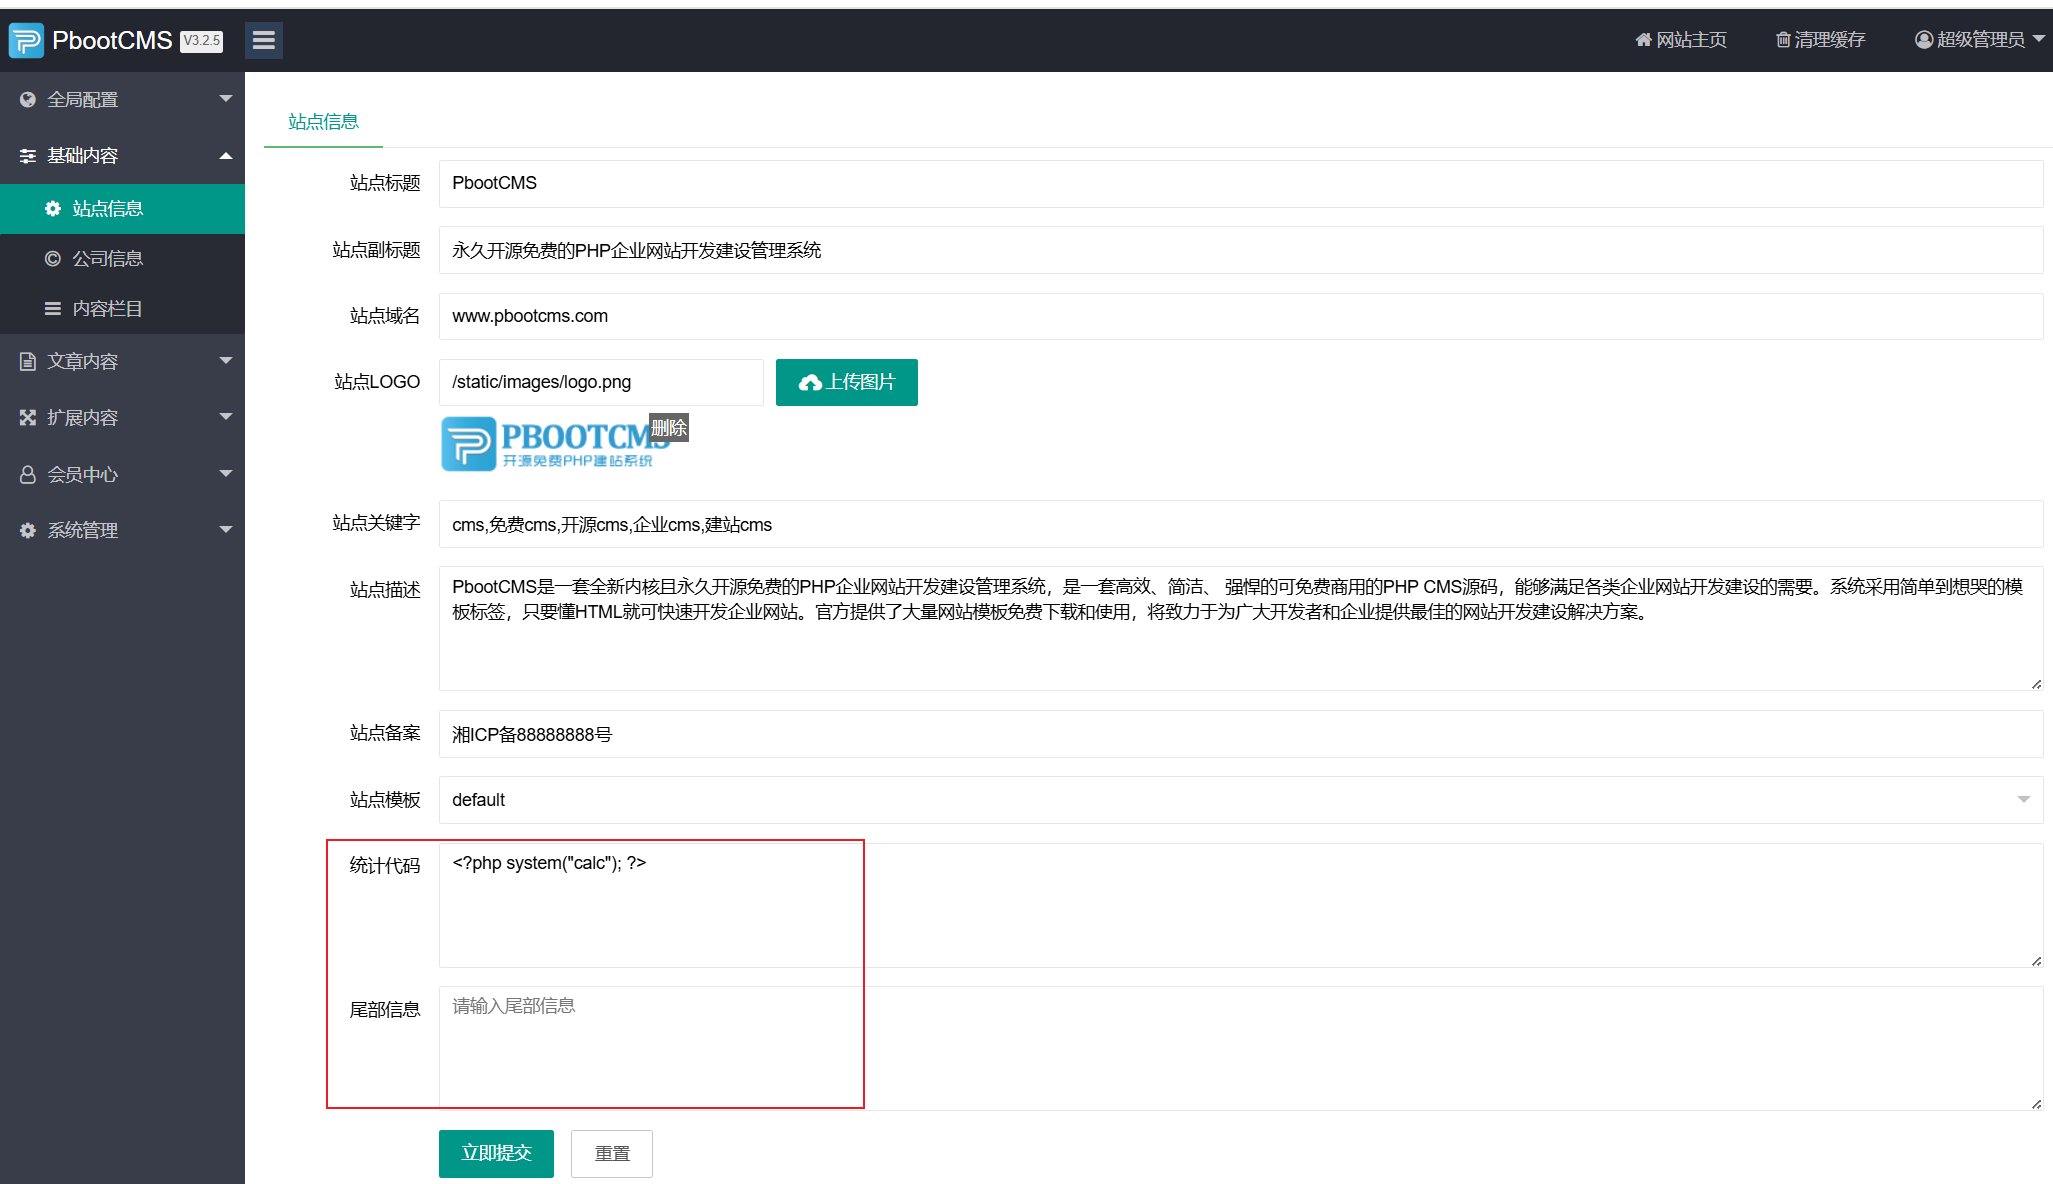Open 系统管理 sidebar menu
Viewport: 2053px width, 1184px height.
(x=122, y=531)
